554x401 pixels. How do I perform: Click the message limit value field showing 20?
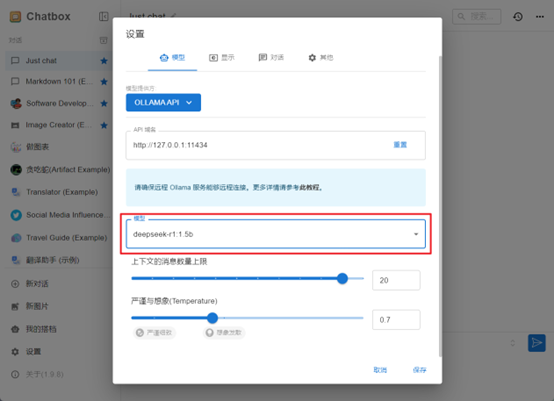click(x=396, y=280)
